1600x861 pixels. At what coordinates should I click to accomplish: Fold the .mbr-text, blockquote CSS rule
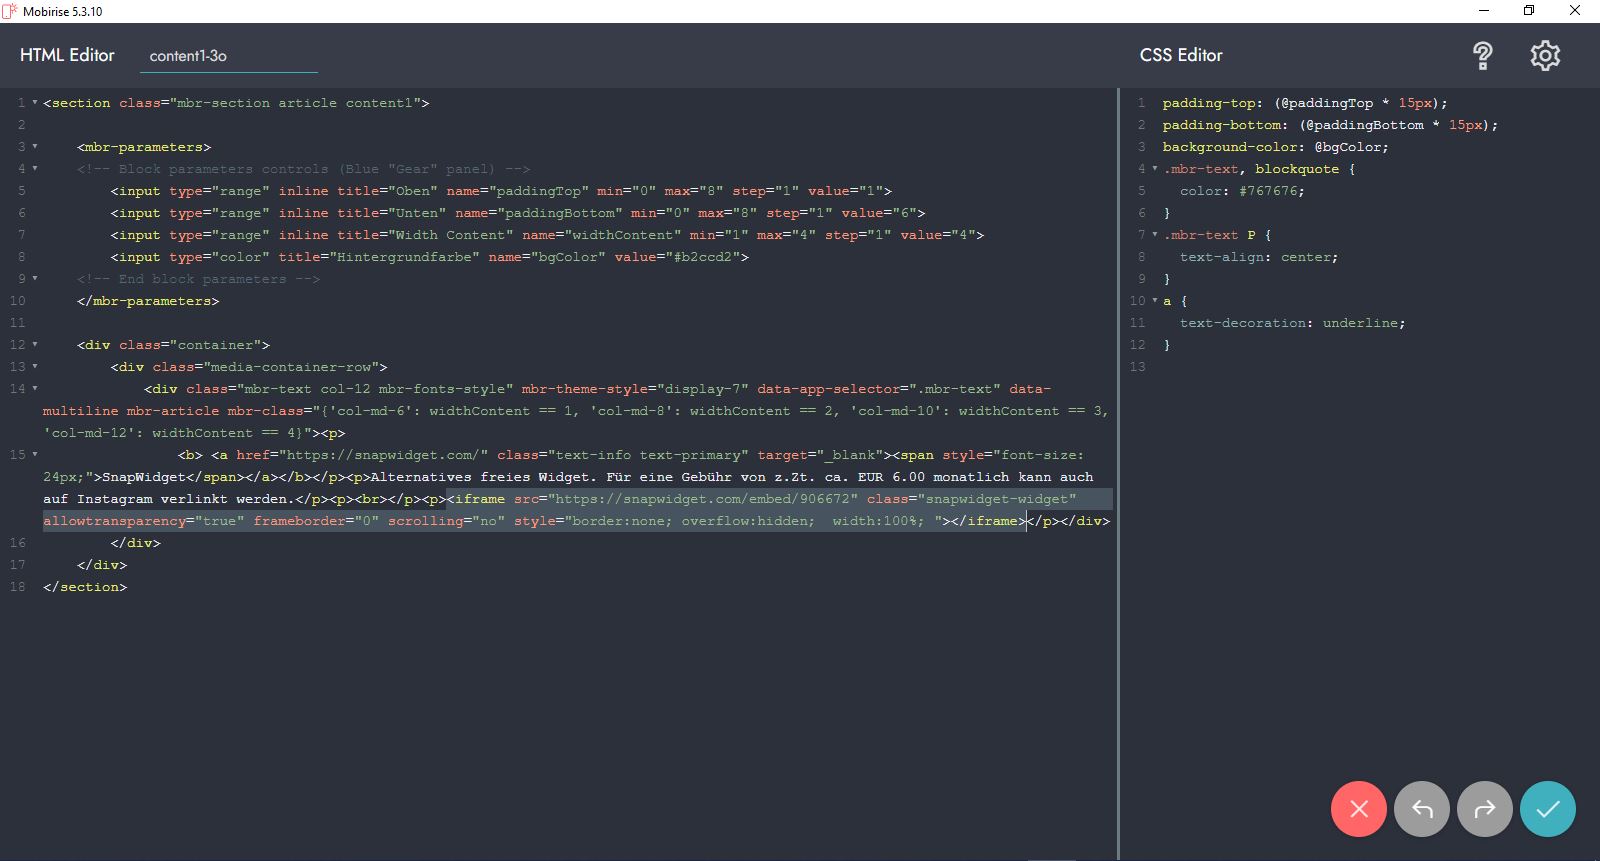(x=1155, y=169)
